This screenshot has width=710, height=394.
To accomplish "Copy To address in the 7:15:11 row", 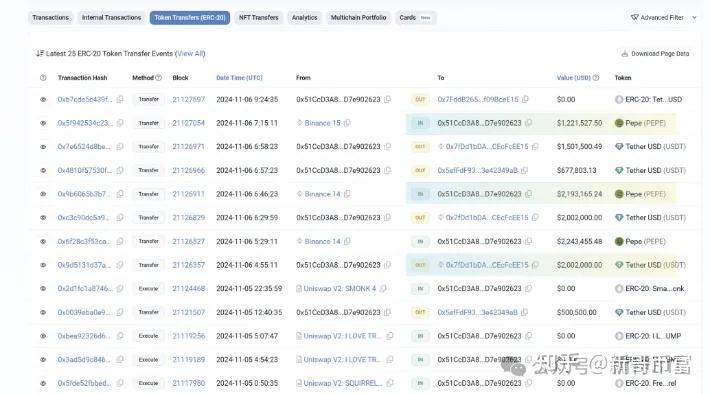I will click(x=528, y=123).
